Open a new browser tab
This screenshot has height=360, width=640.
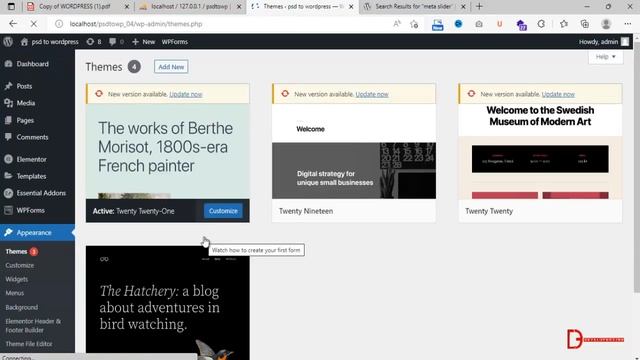[x=479, y=7]
